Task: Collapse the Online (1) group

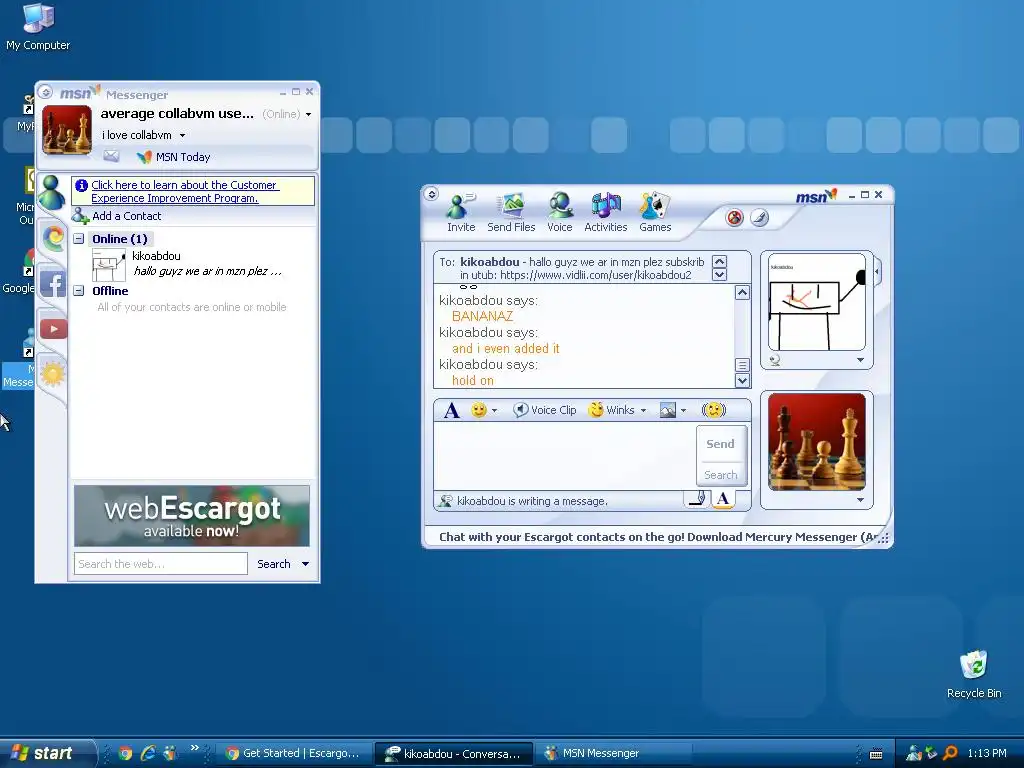Action: [78, 239]
